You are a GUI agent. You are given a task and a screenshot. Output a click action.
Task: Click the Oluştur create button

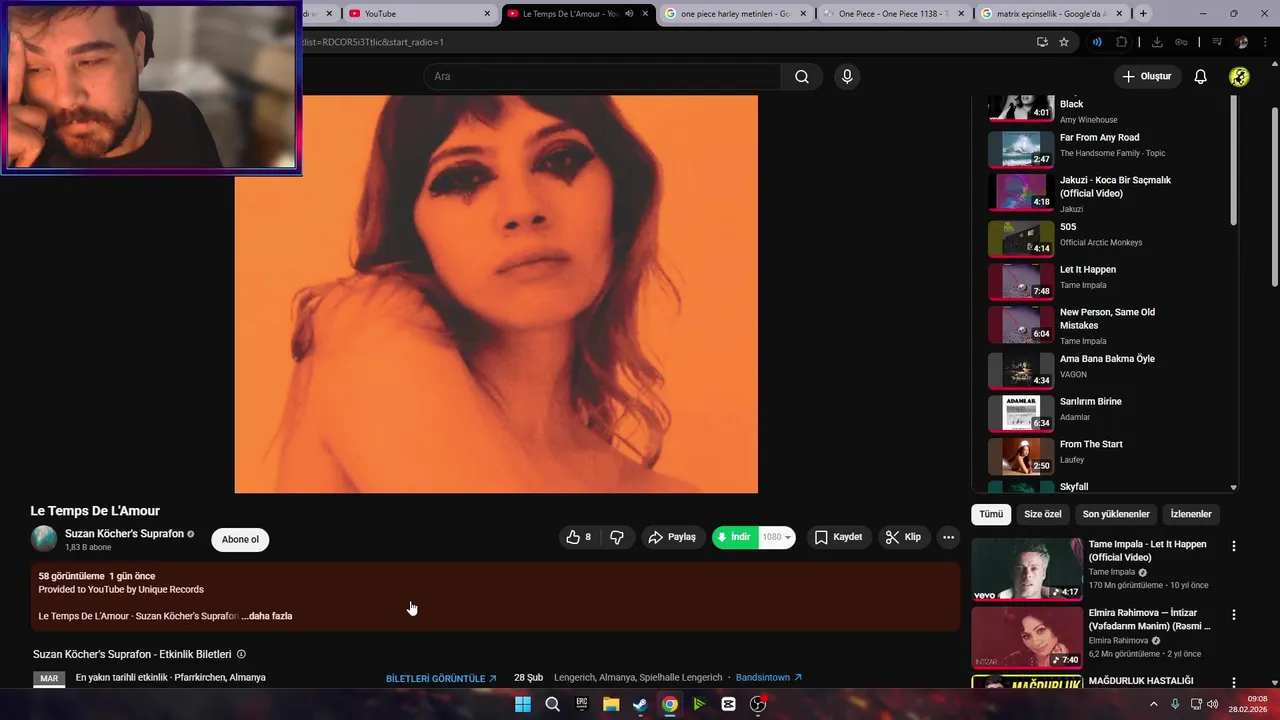(1146, 77)
